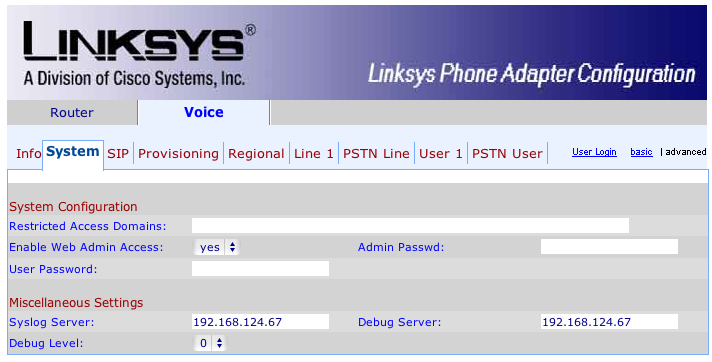Viewport: 712px width, 362px height.
Task: Expand the Enable Web Admin Access dropdown
Action: pos(217,247)
